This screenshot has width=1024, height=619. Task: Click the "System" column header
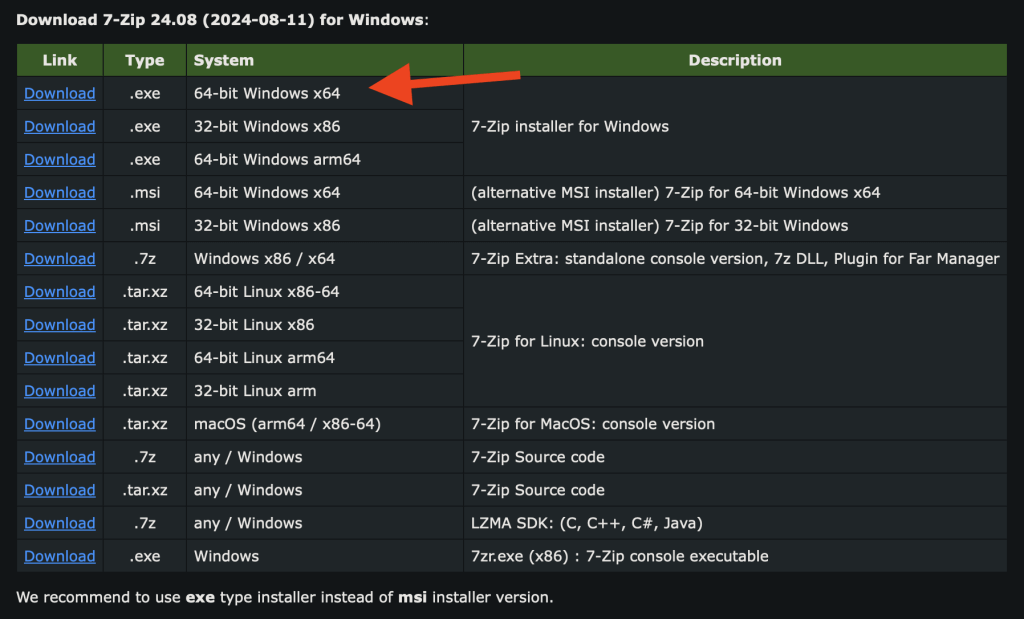click(224, 61)
